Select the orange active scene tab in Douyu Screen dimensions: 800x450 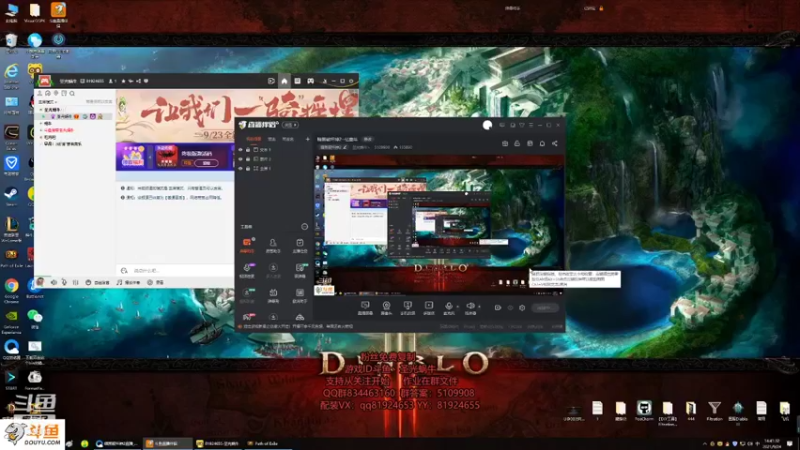tap(253, 139)
